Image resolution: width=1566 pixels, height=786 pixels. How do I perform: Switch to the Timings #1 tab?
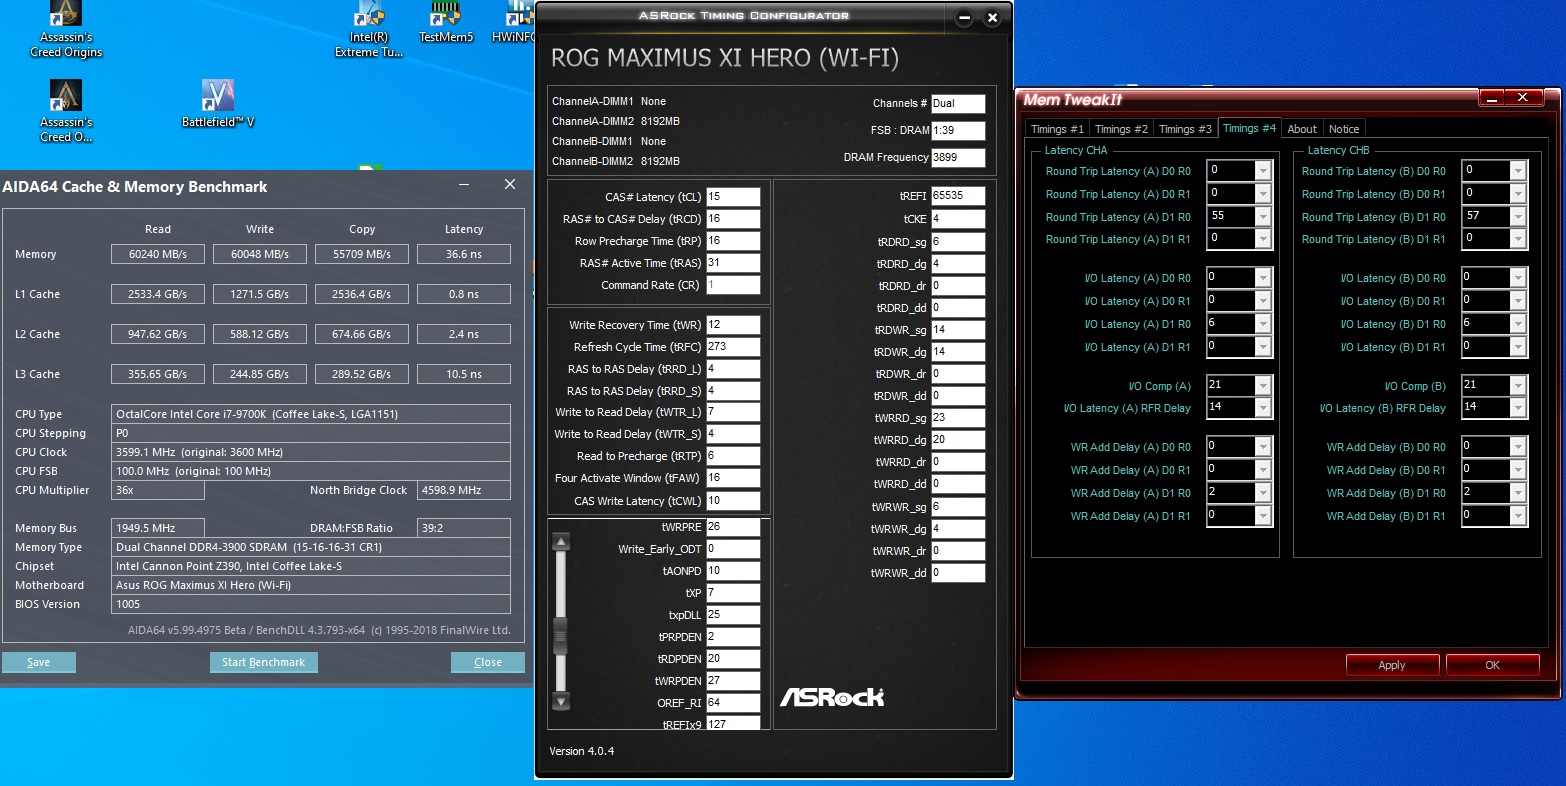[1057, 129]
